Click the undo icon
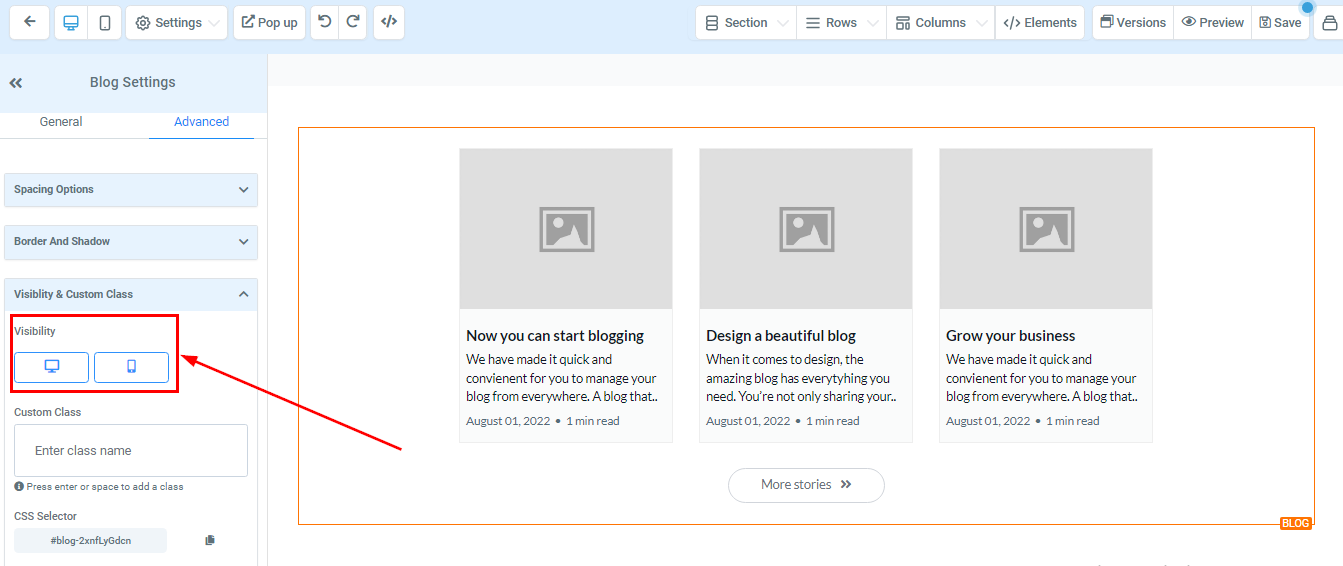This screenshot has height=566, width=1343. [325, 22]
